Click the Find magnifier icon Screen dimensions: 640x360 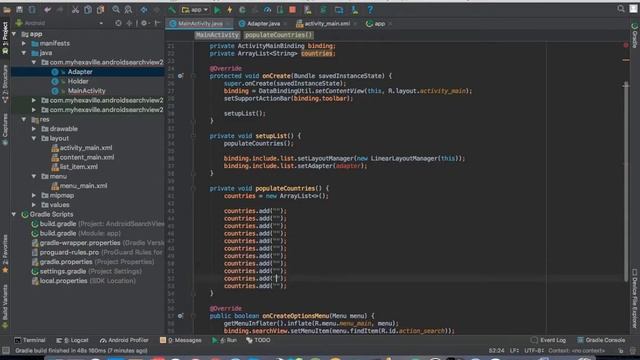point(116,9)
